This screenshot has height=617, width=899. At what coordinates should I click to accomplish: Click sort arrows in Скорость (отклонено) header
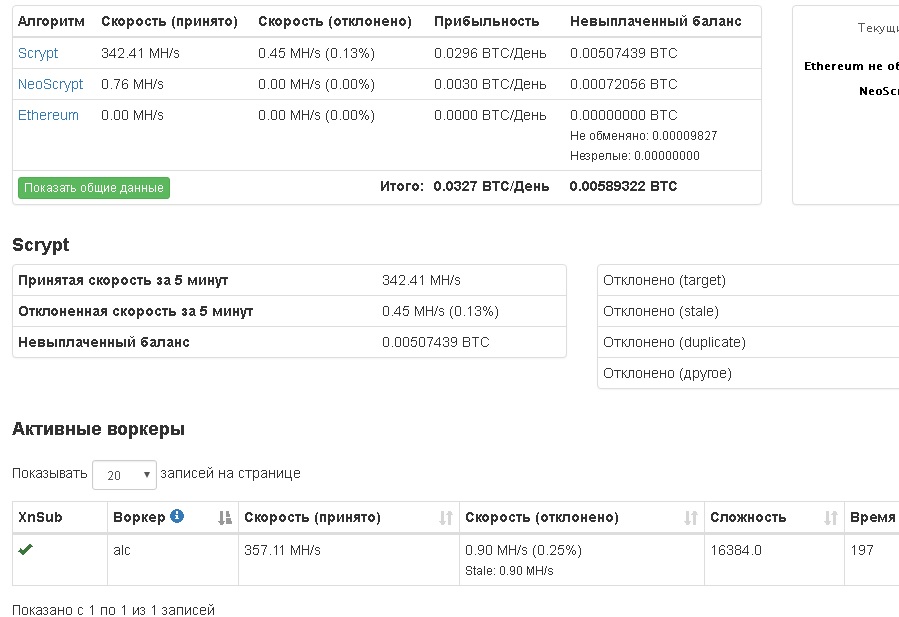(691, 518)
